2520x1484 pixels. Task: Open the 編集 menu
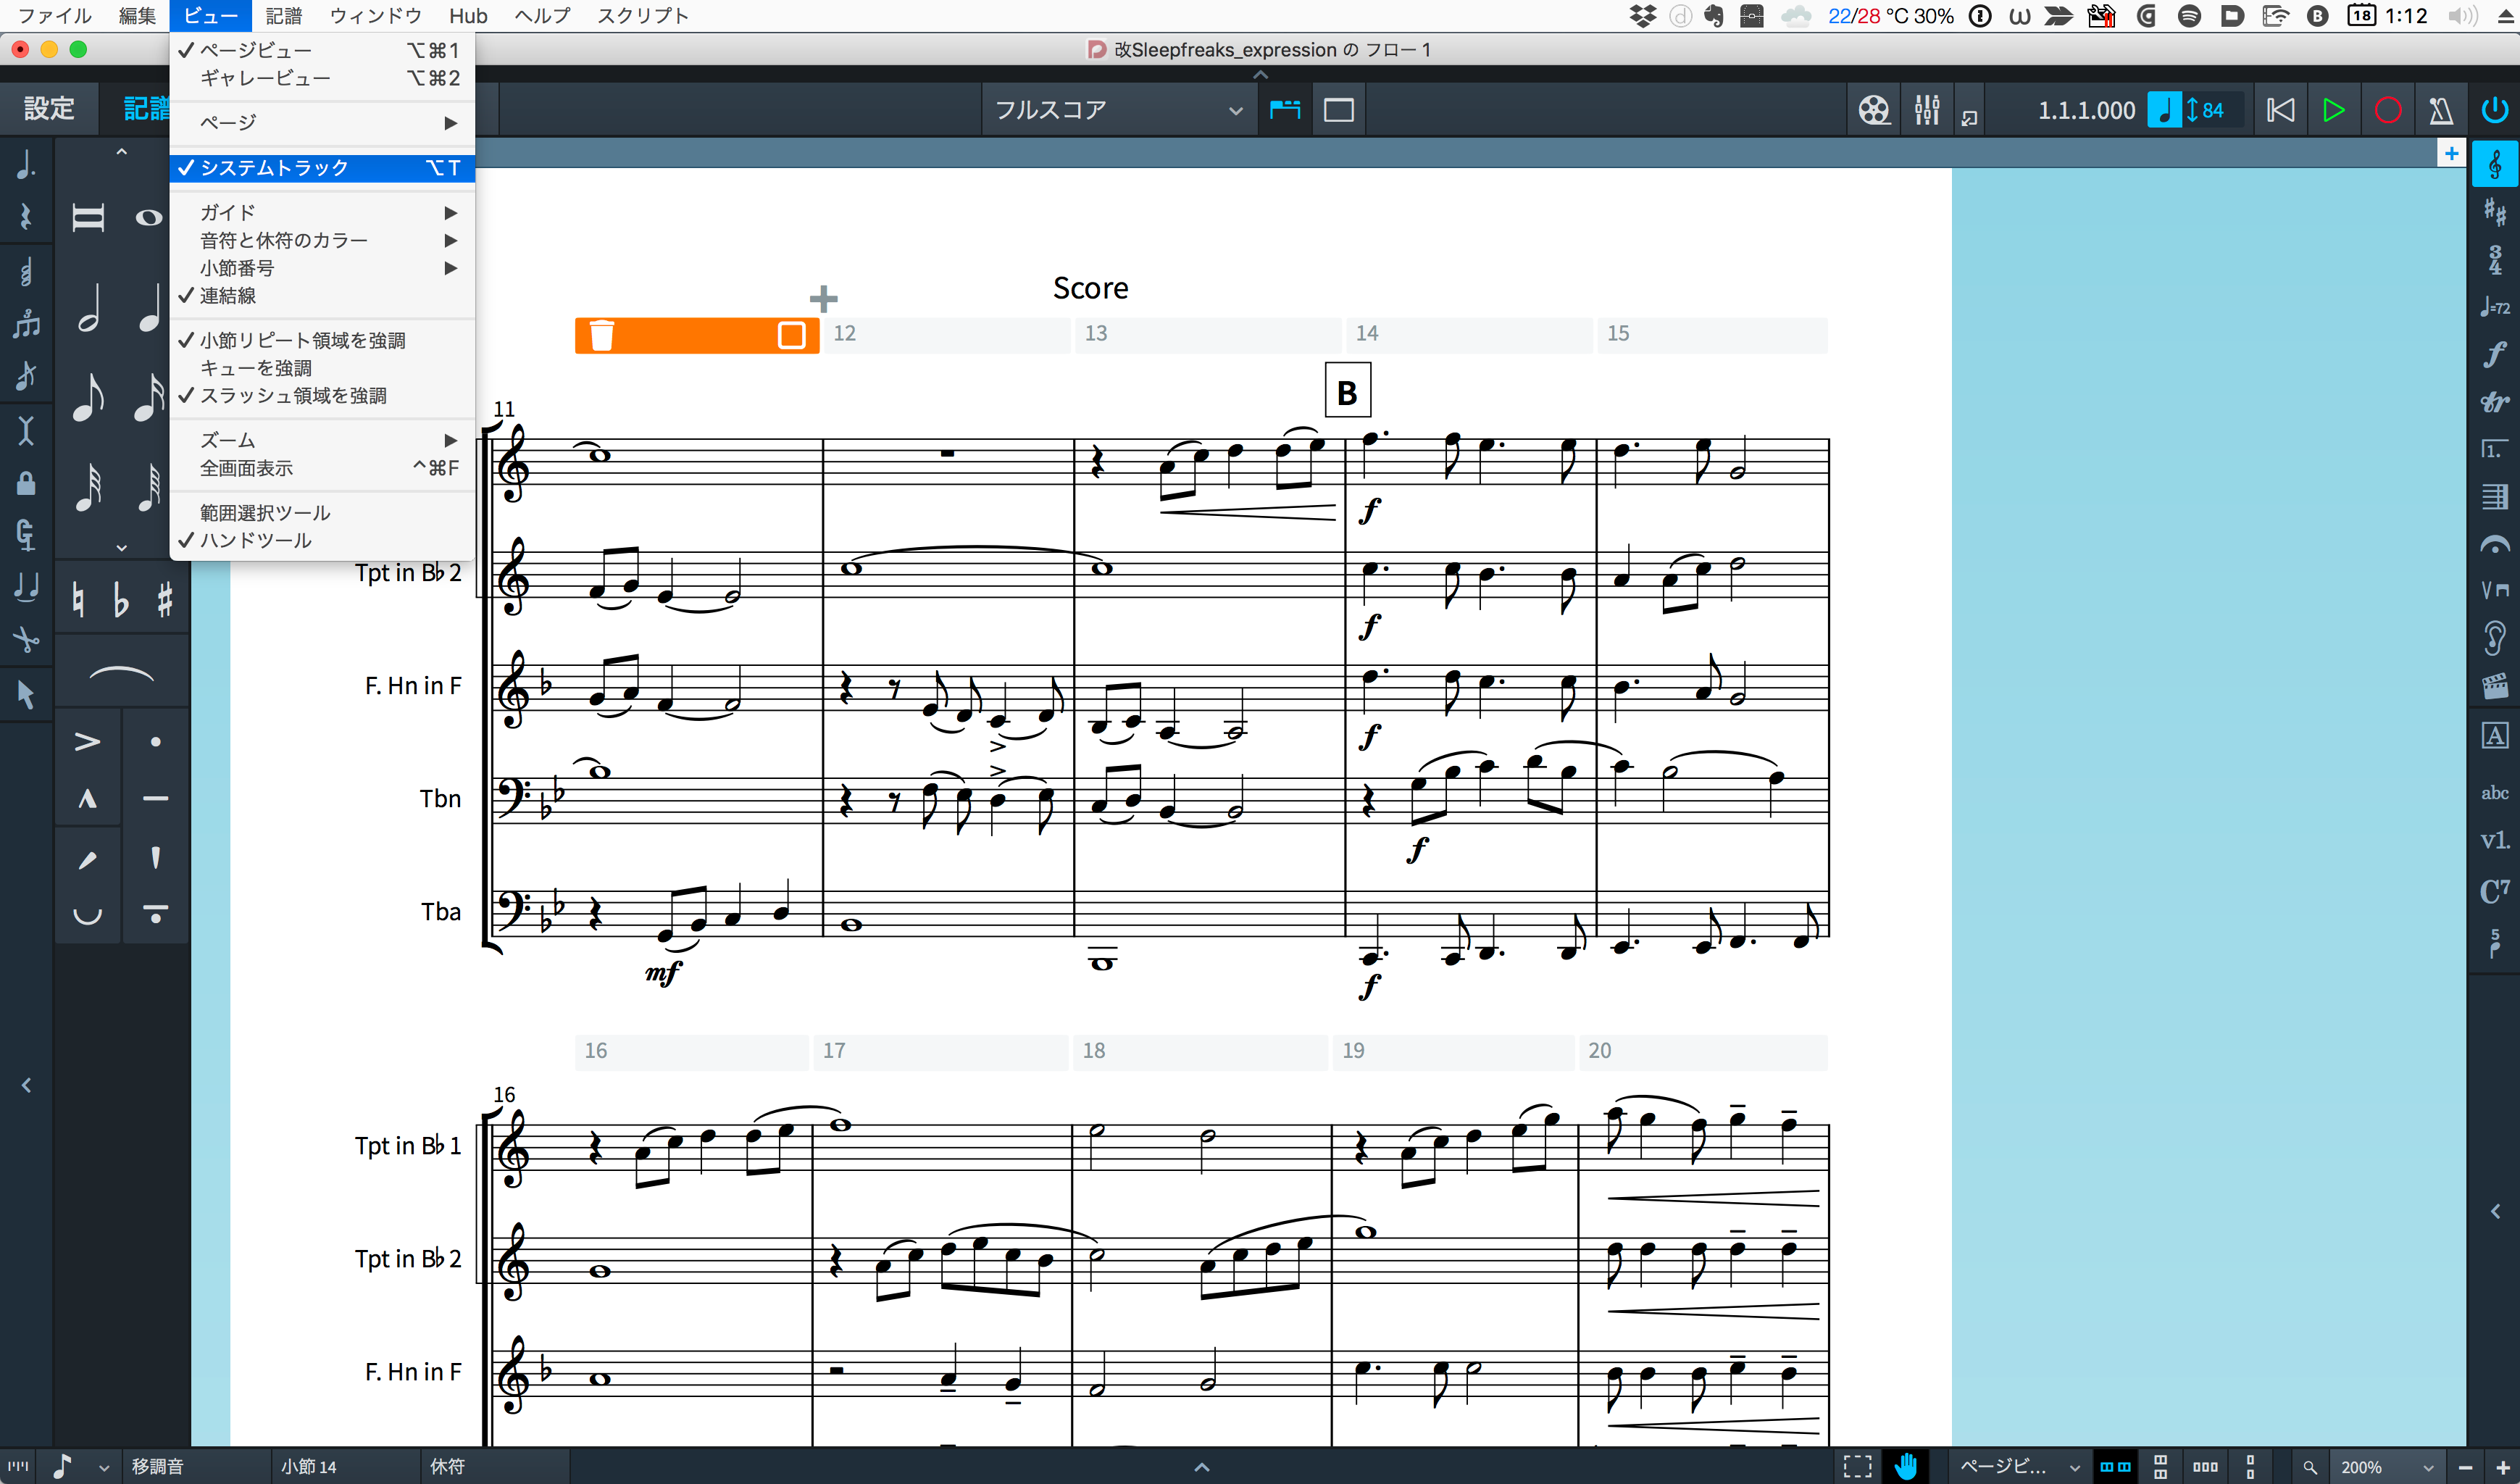tap(137, 16)
